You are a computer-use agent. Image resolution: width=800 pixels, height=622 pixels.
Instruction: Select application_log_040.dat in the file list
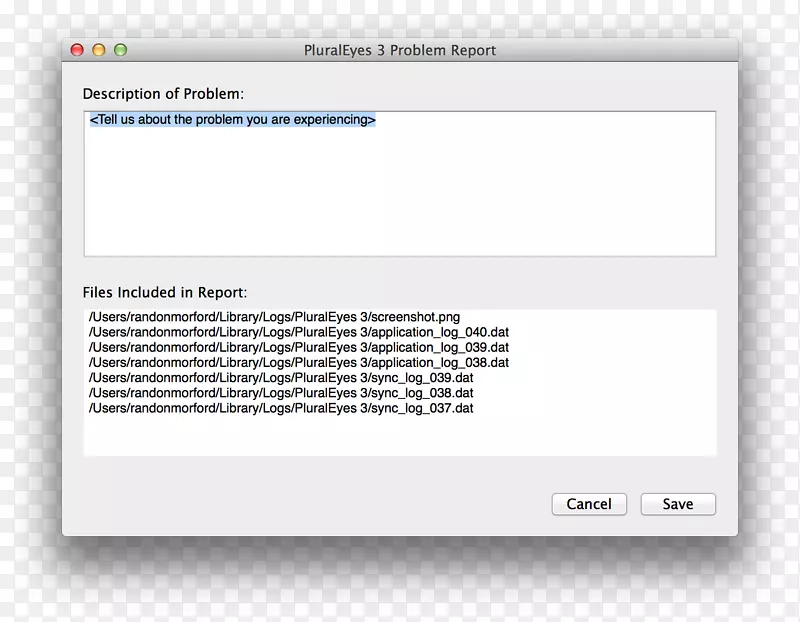pyautogui.click(x=299, y=332)
